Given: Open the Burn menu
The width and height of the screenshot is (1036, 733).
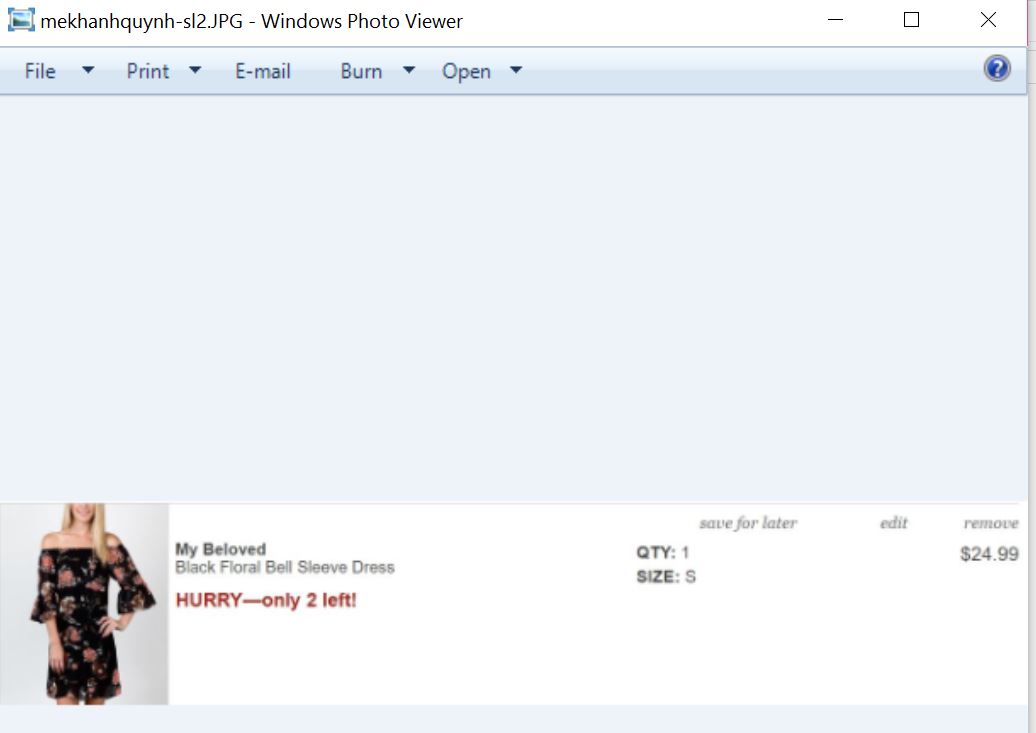Looking at the screenshot, I should 361,71.
